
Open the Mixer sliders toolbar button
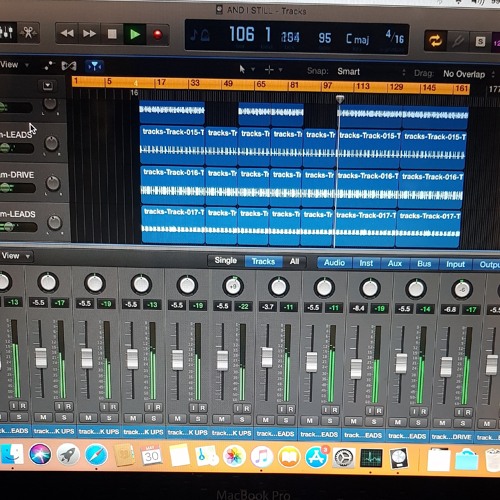pyautogui.click(x=7, y=32)
